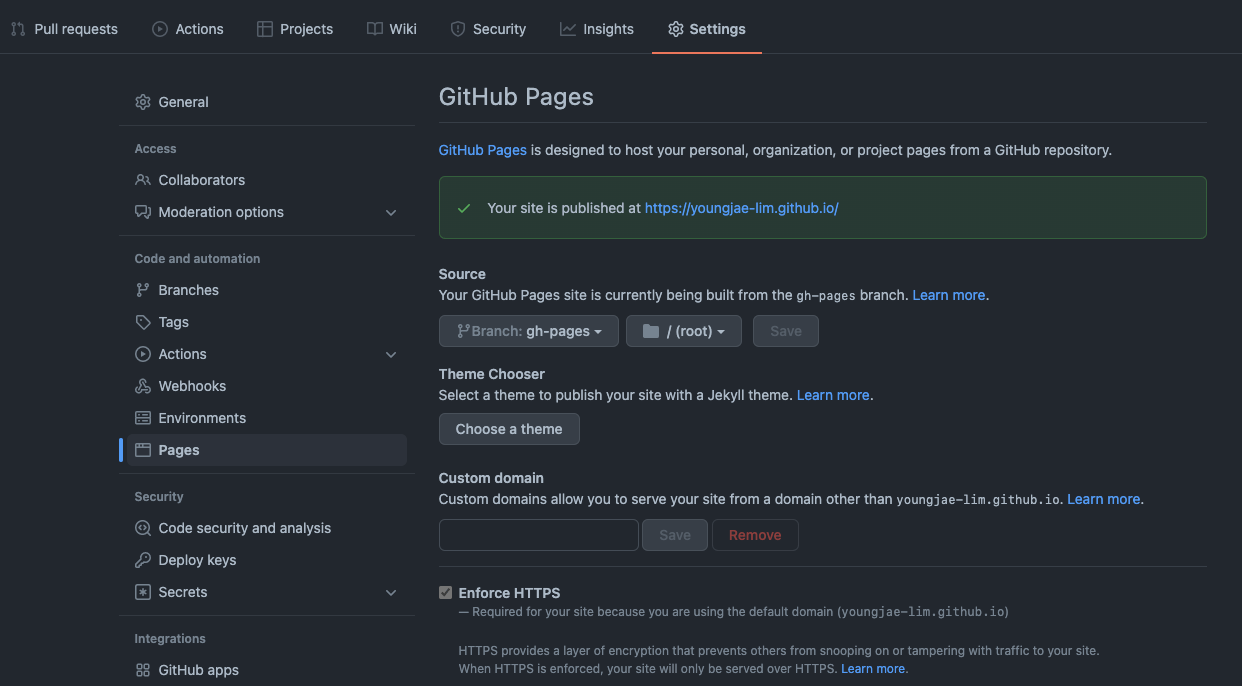Expand Moderation options chevron
This screenshot has width=1242, height=686.
(391, 212)
